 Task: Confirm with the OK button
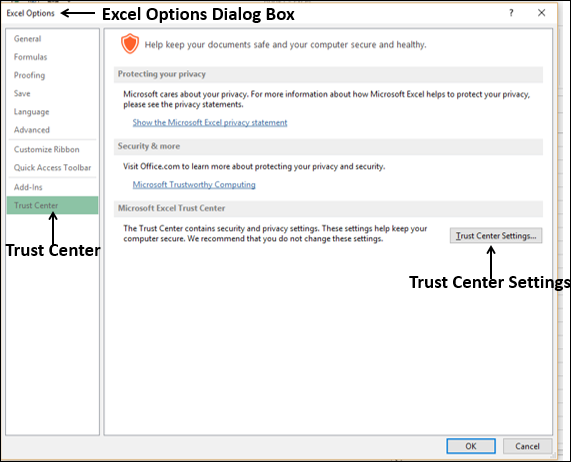(x=471, y=446)
